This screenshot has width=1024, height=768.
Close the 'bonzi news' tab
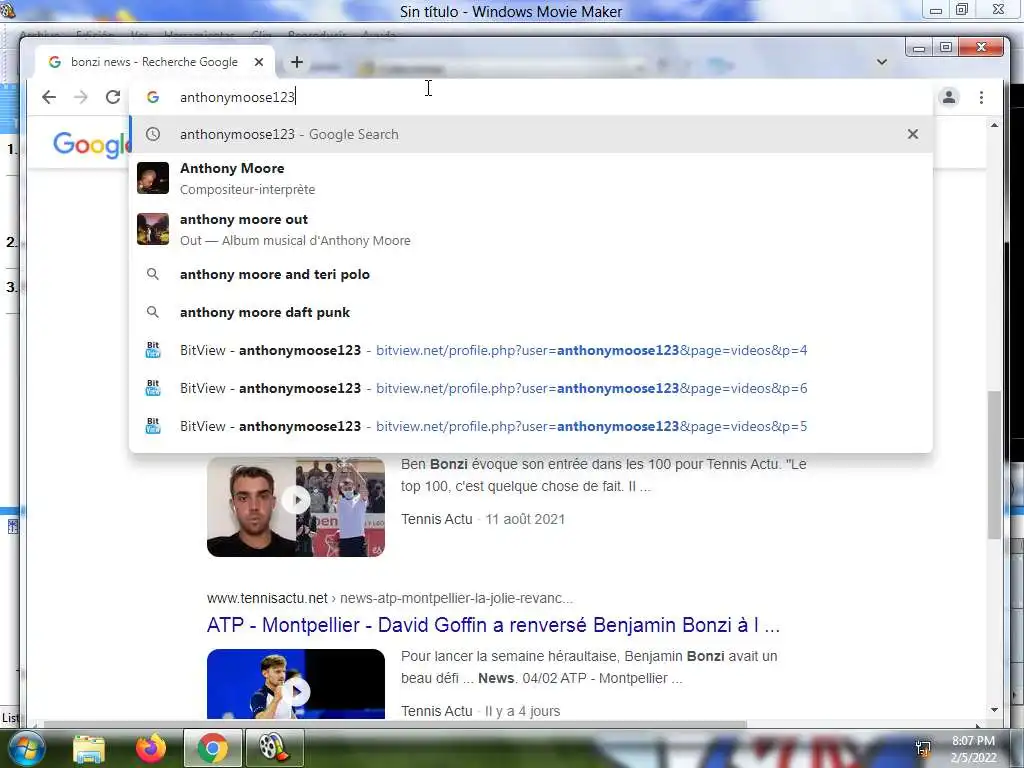coord(259,62)
